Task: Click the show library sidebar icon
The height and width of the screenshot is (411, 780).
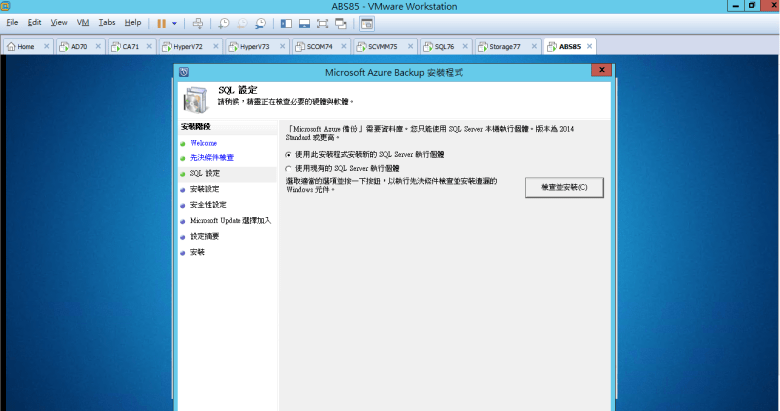Action: 286,22
